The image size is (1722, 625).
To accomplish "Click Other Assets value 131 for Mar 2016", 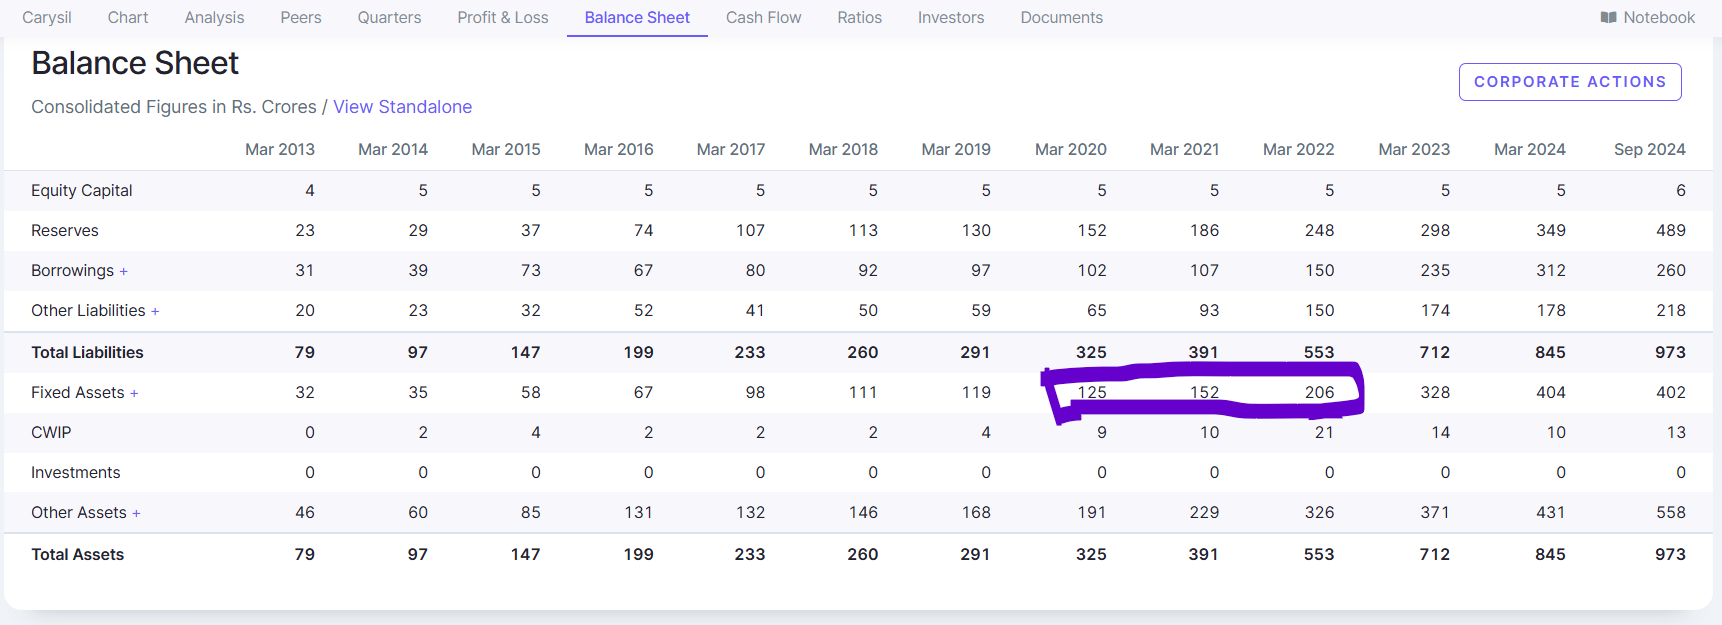I will (x=639, y=513).
